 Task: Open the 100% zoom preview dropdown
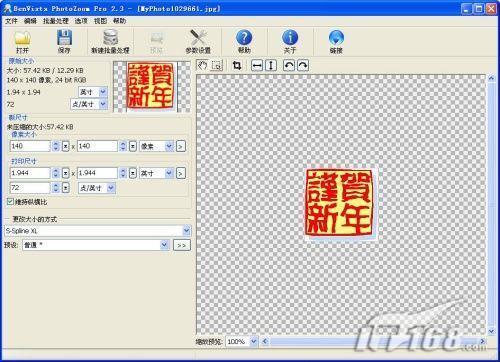pyautogui.click(x=254, y=341)
